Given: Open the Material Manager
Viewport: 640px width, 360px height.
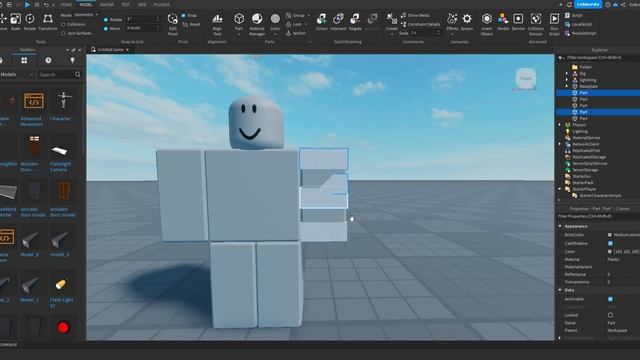Looking at the screenshot, I should coord(257,24).
